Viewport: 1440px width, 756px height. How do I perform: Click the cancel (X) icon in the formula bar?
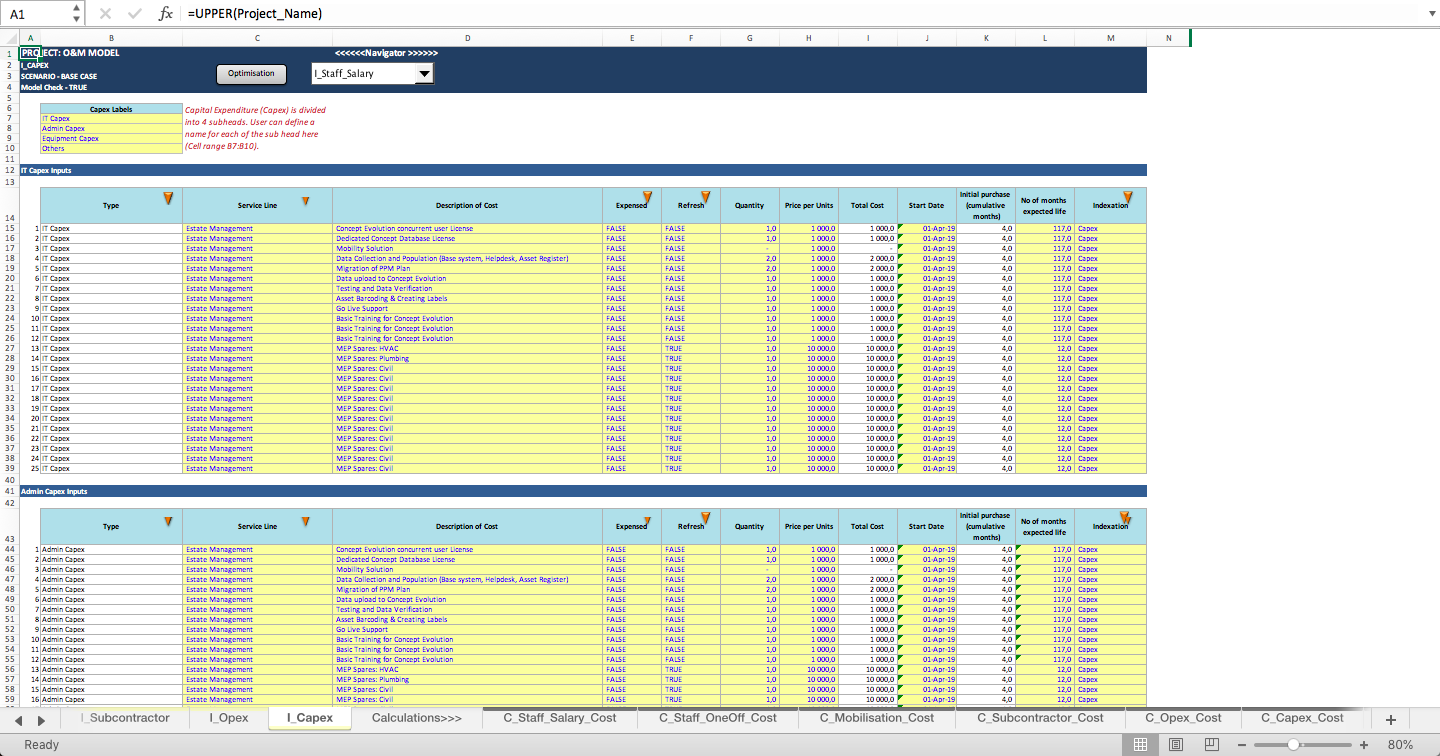pos(106,14)
